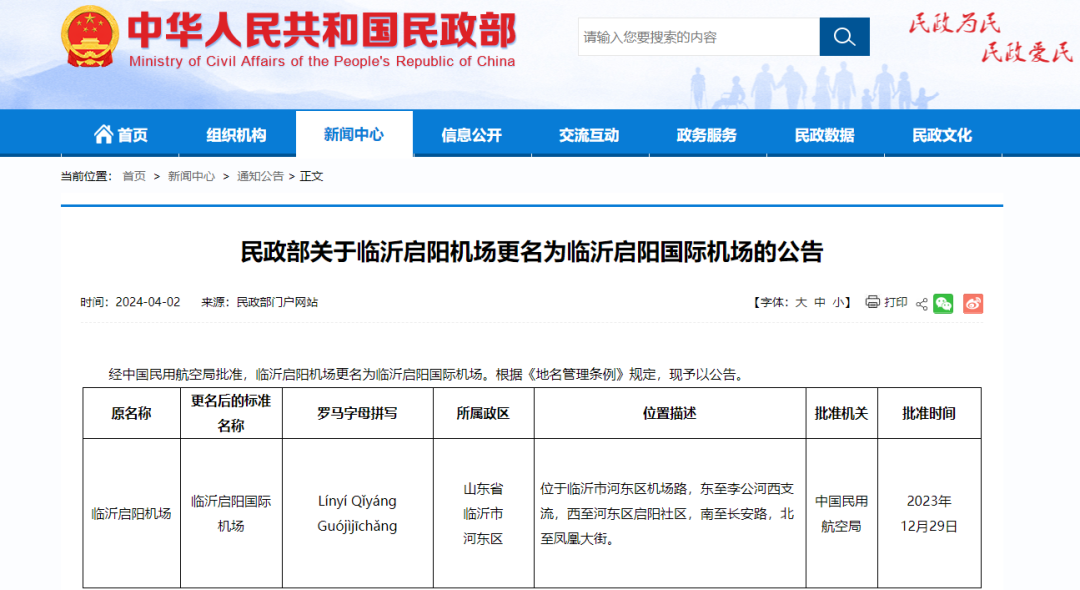Open the 组织机构 menu

pos(236,135)
